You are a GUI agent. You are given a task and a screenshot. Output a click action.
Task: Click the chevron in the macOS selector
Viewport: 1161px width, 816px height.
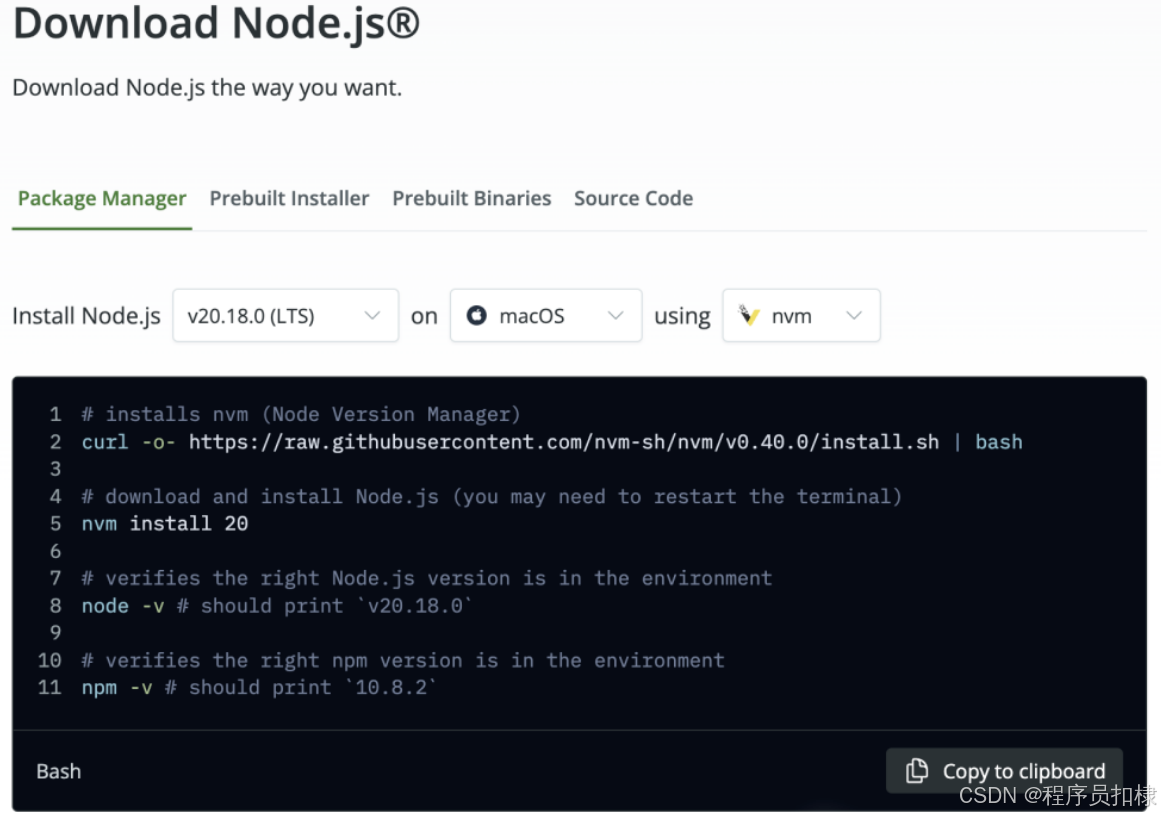tap(615, 315)
